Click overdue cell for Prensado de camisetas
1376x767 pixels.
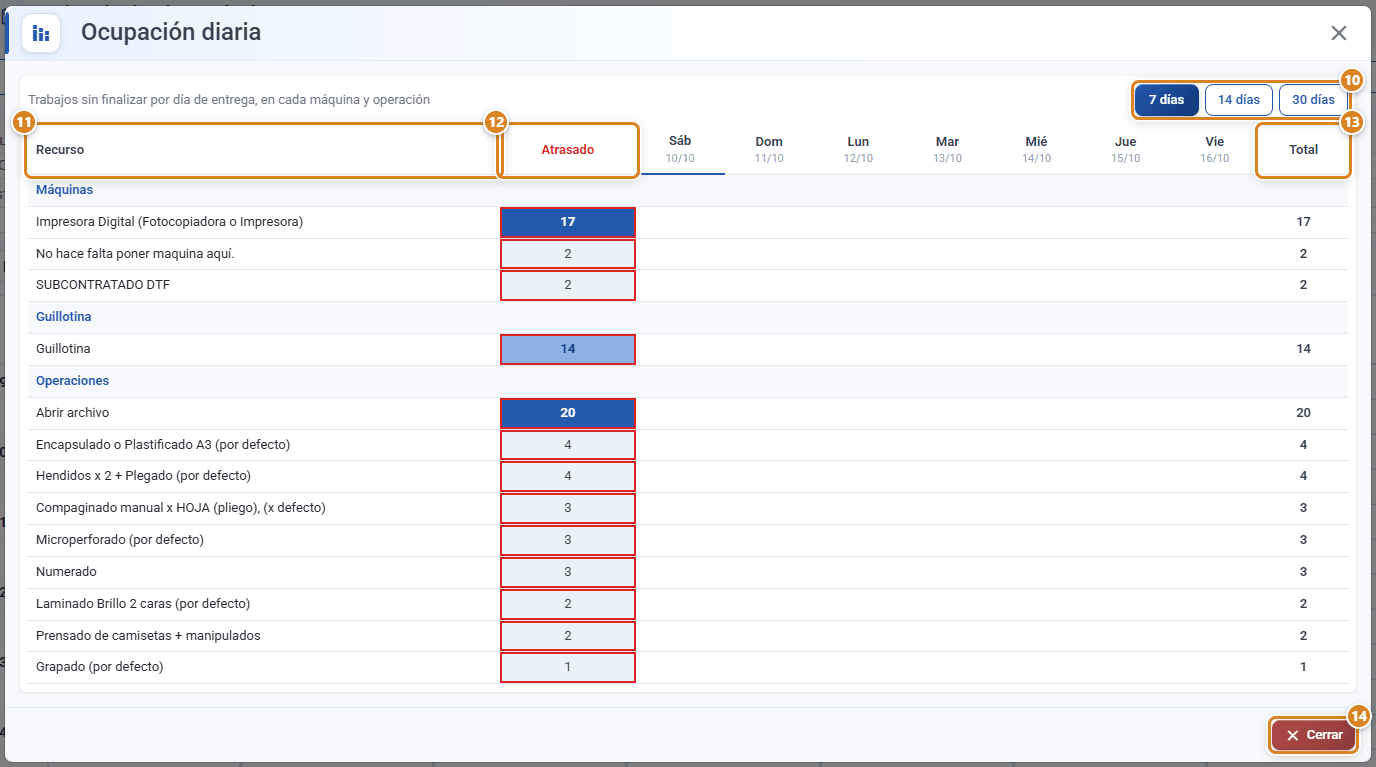tap(568, 636)
